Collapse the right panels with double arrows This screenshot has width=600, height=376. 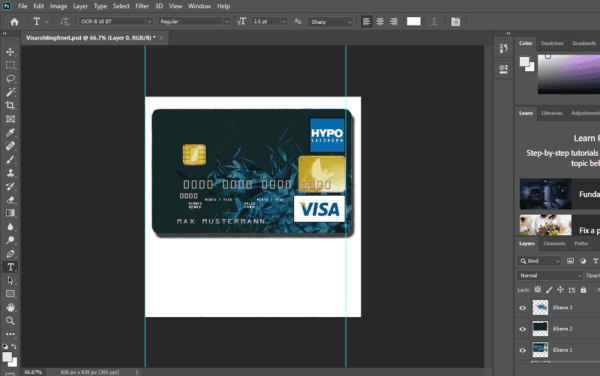click(x=508, y=33)
